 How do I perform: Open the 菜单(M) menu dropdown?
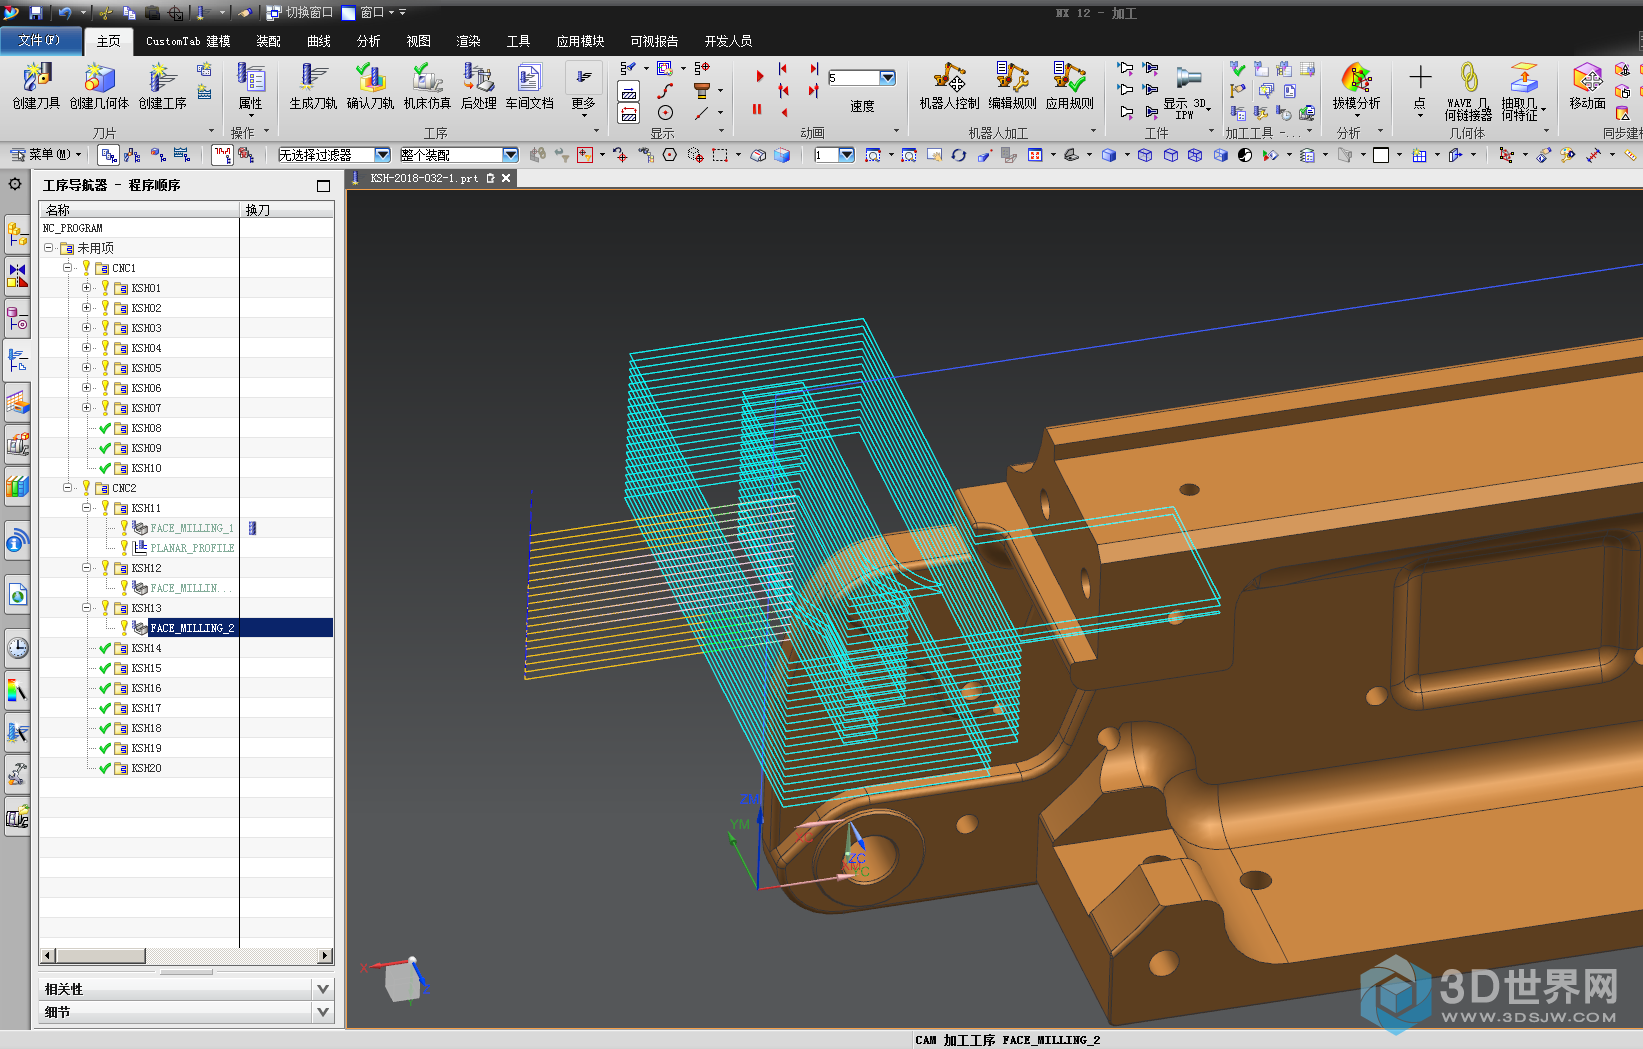[x=46, y=155]
